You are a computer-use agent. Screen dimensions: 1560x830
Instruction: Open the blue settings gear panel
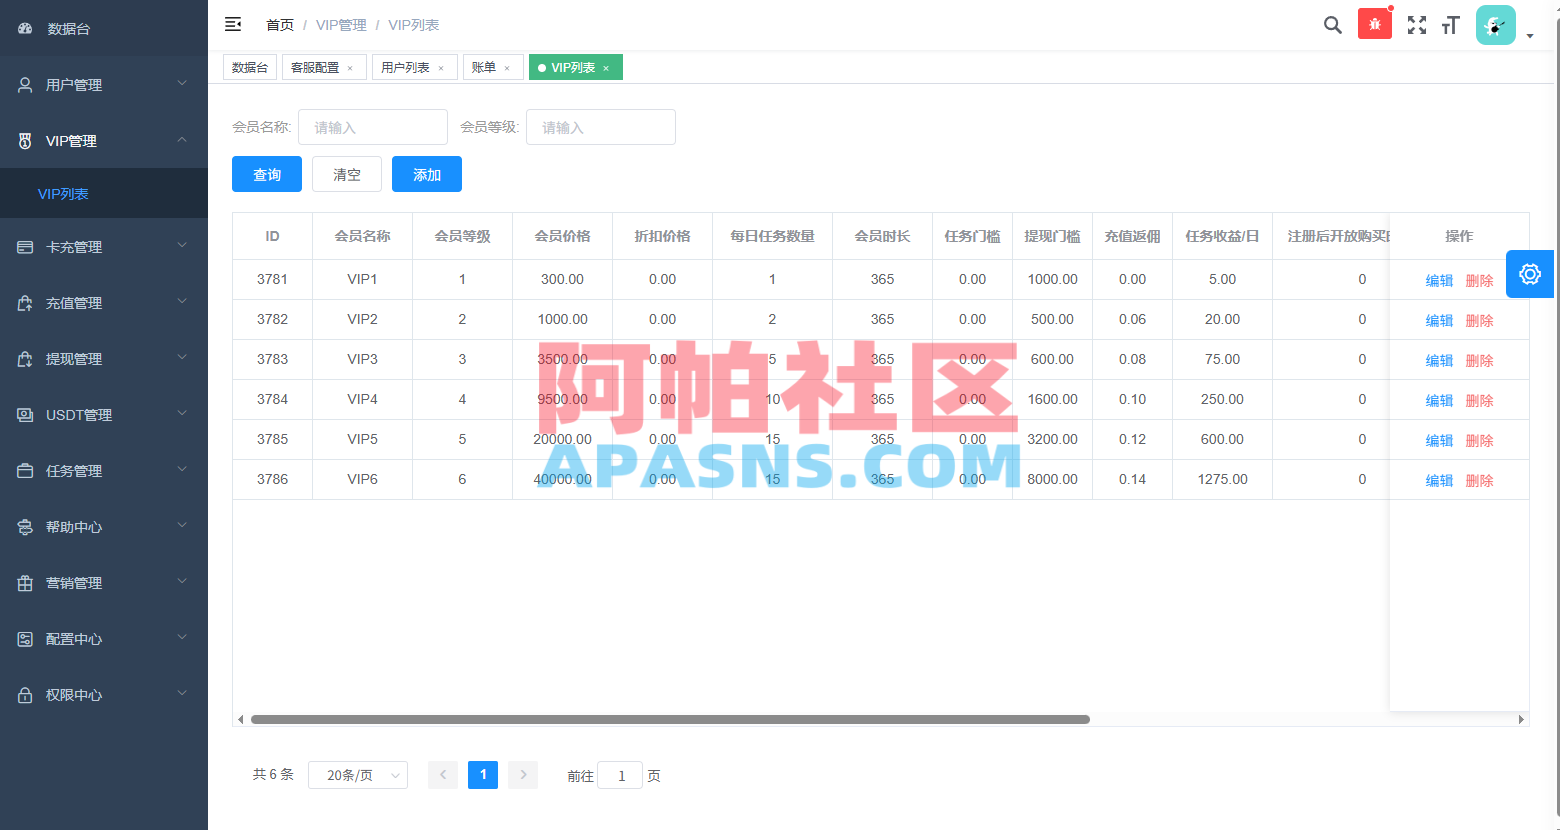[1530, 274]
